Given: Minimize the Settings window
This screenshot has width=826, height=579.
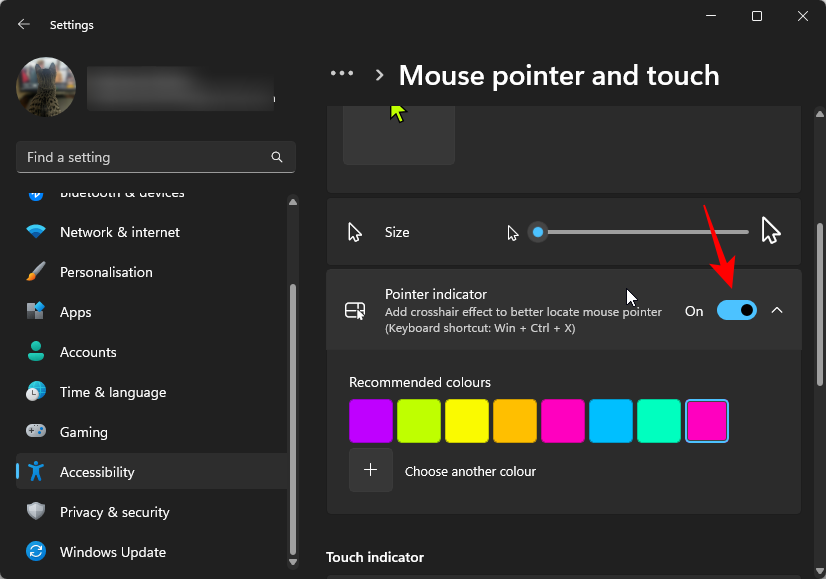Looking at the screenshot, I should click(x=711, y=16).
